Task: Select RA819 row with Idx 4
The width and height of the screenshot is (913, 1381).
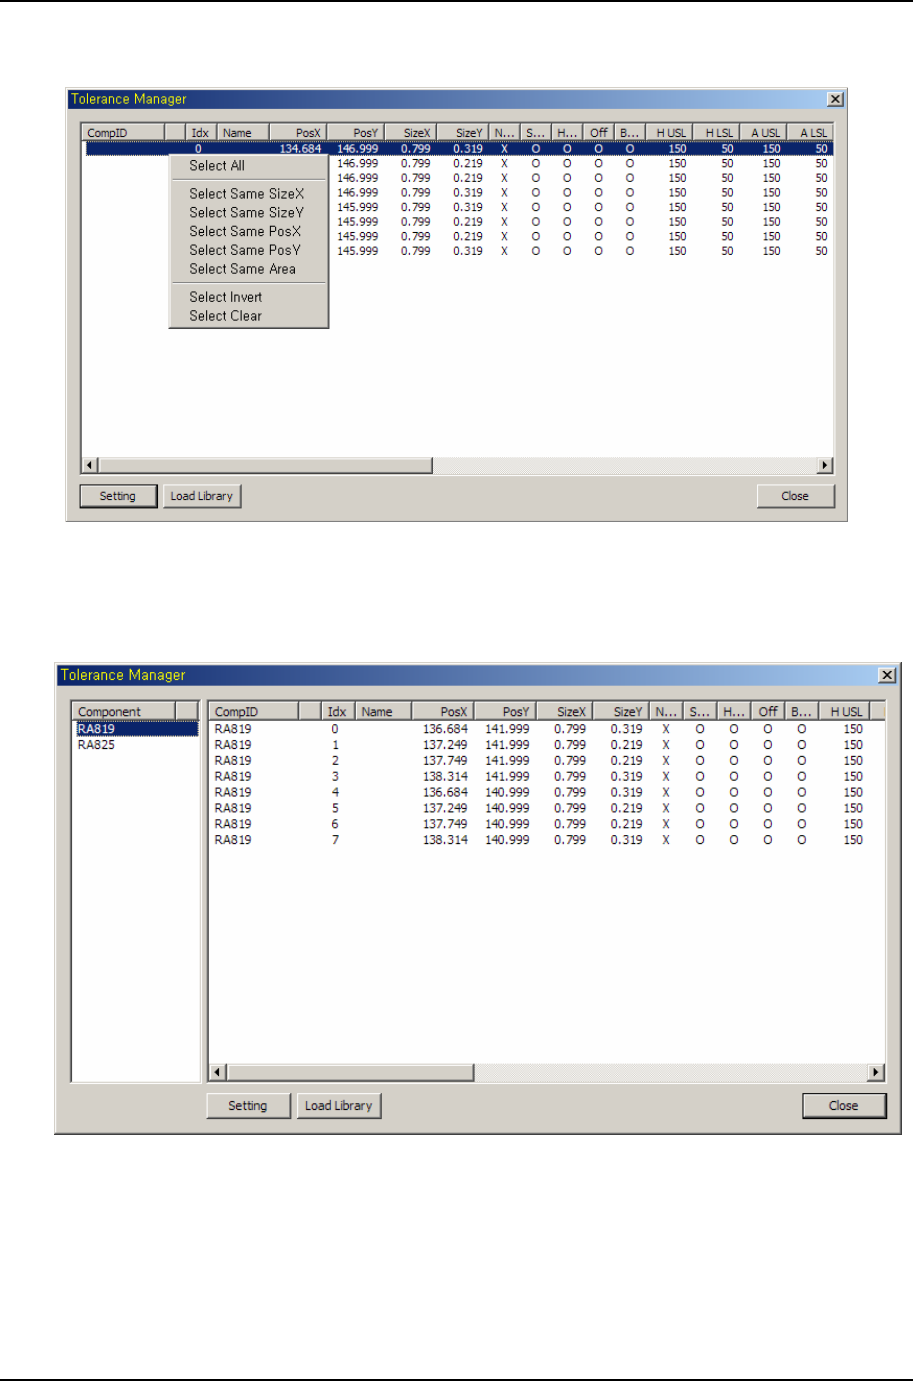Action: [546, 792]
